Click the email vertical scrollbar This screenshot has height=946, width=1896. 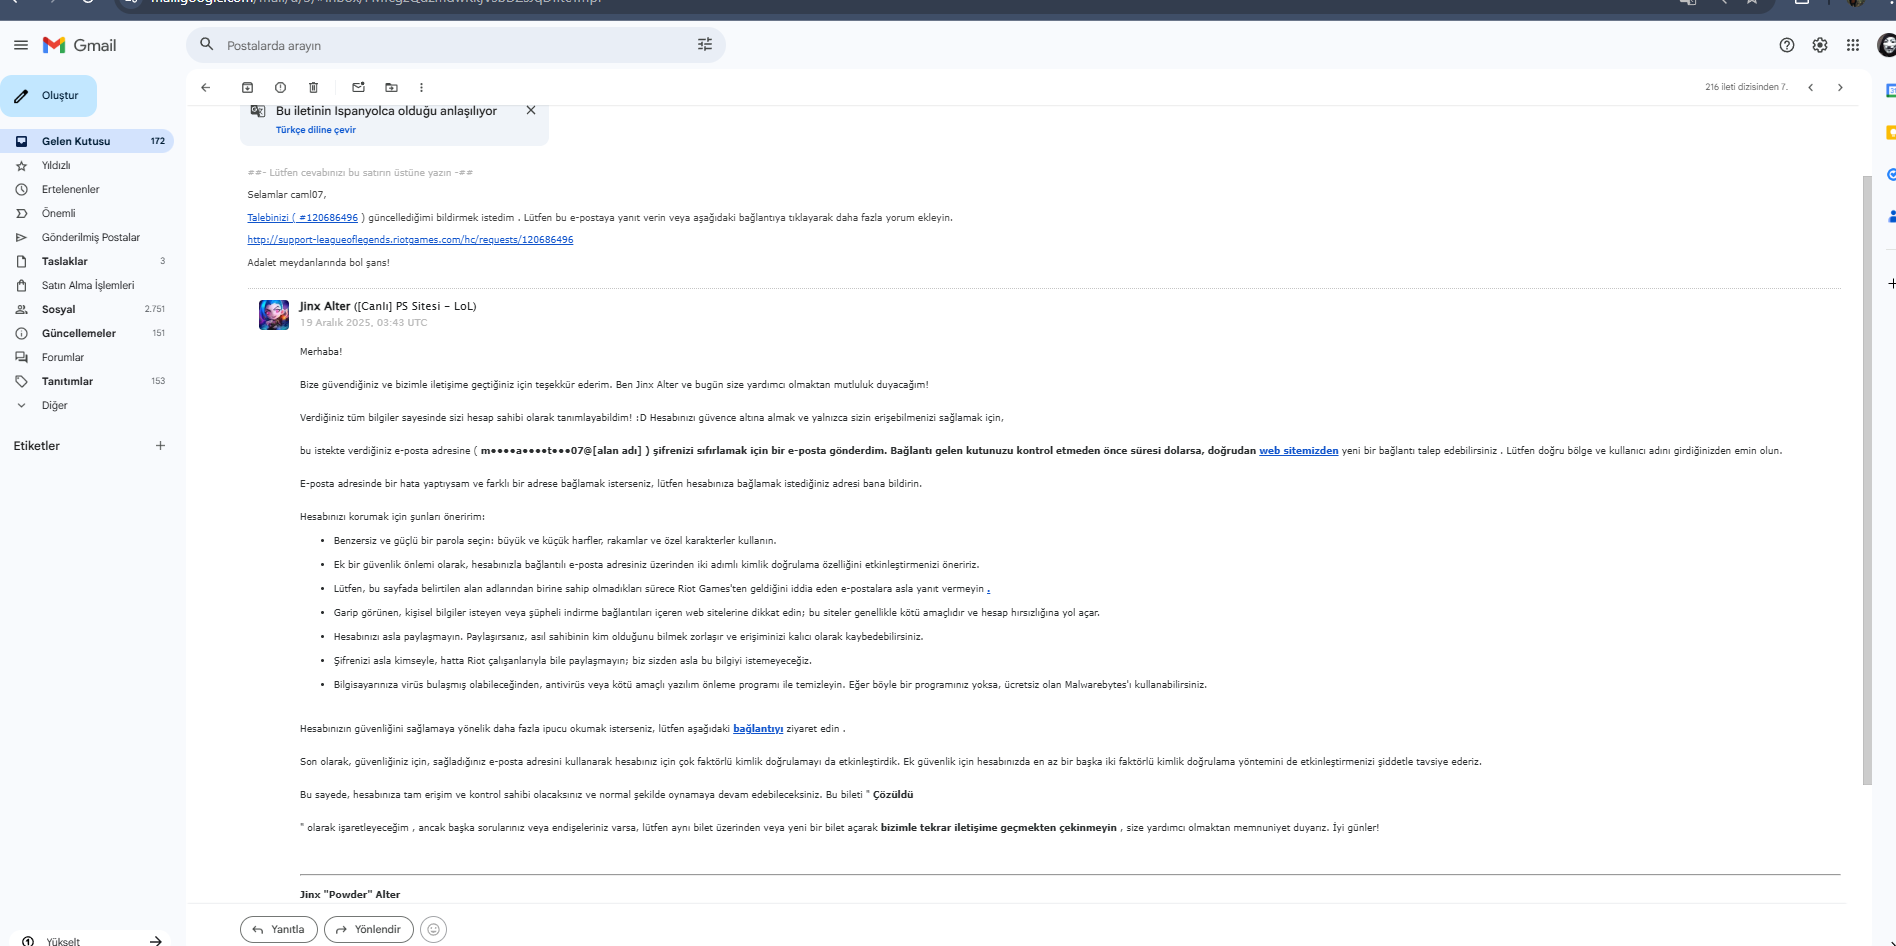click(x=1867, y=480)
